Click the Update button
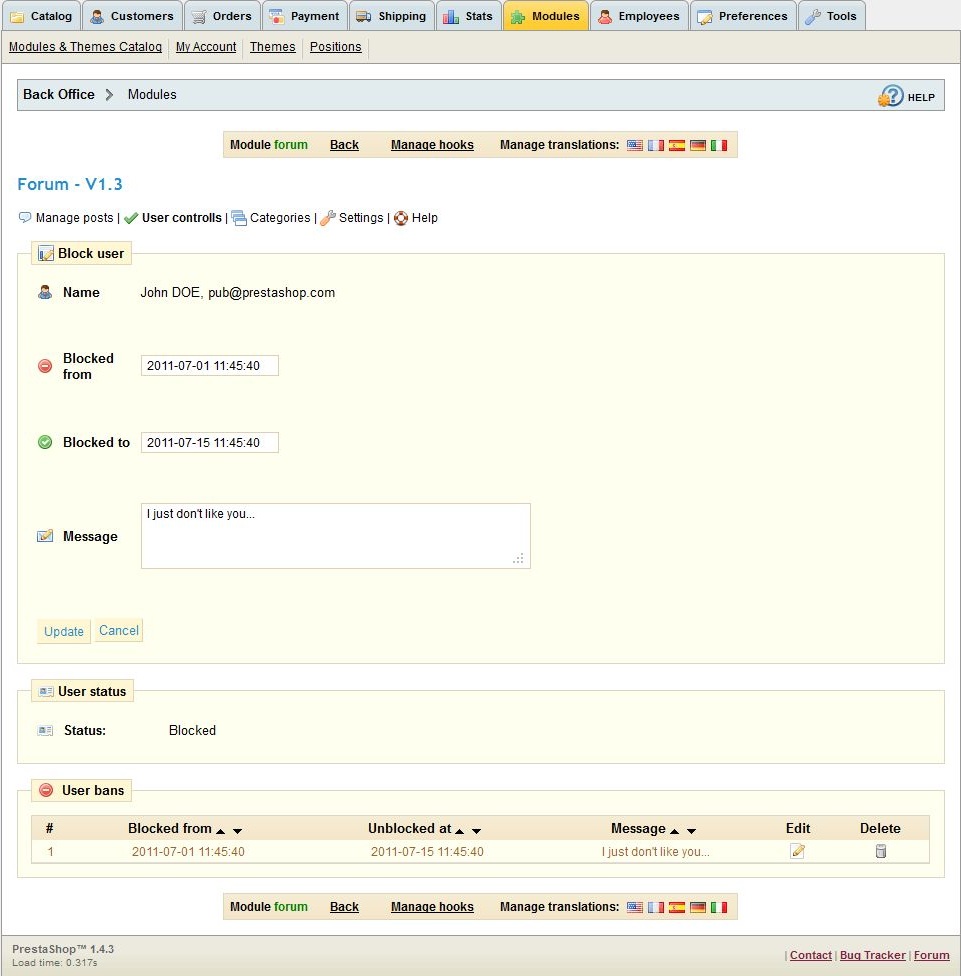Screen dimensions: 961x976 coord(64,631)
